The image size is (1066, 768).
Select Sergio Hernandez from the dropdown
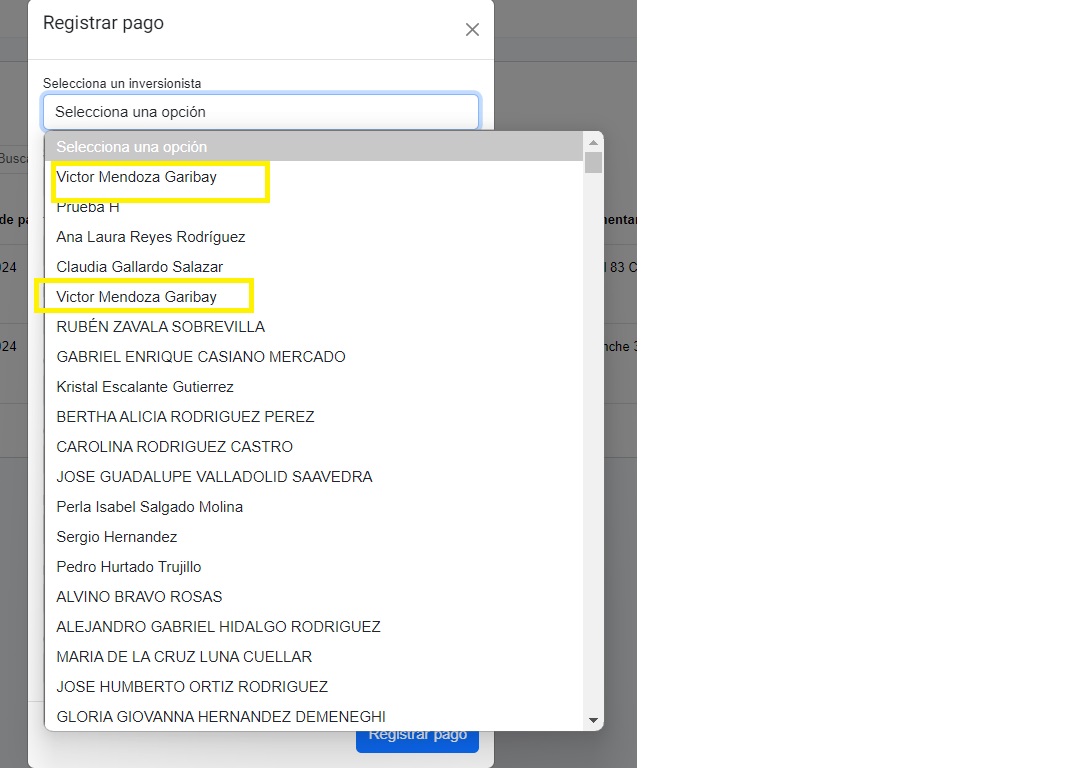(117, 537)
